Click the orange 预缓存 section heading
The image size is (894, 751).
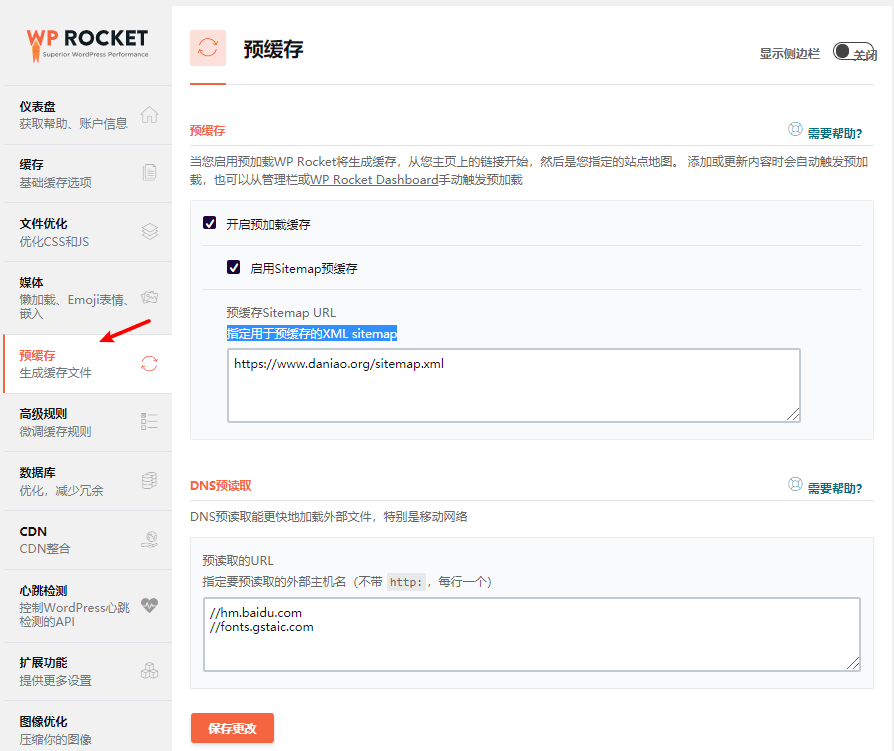click(208, 131)
